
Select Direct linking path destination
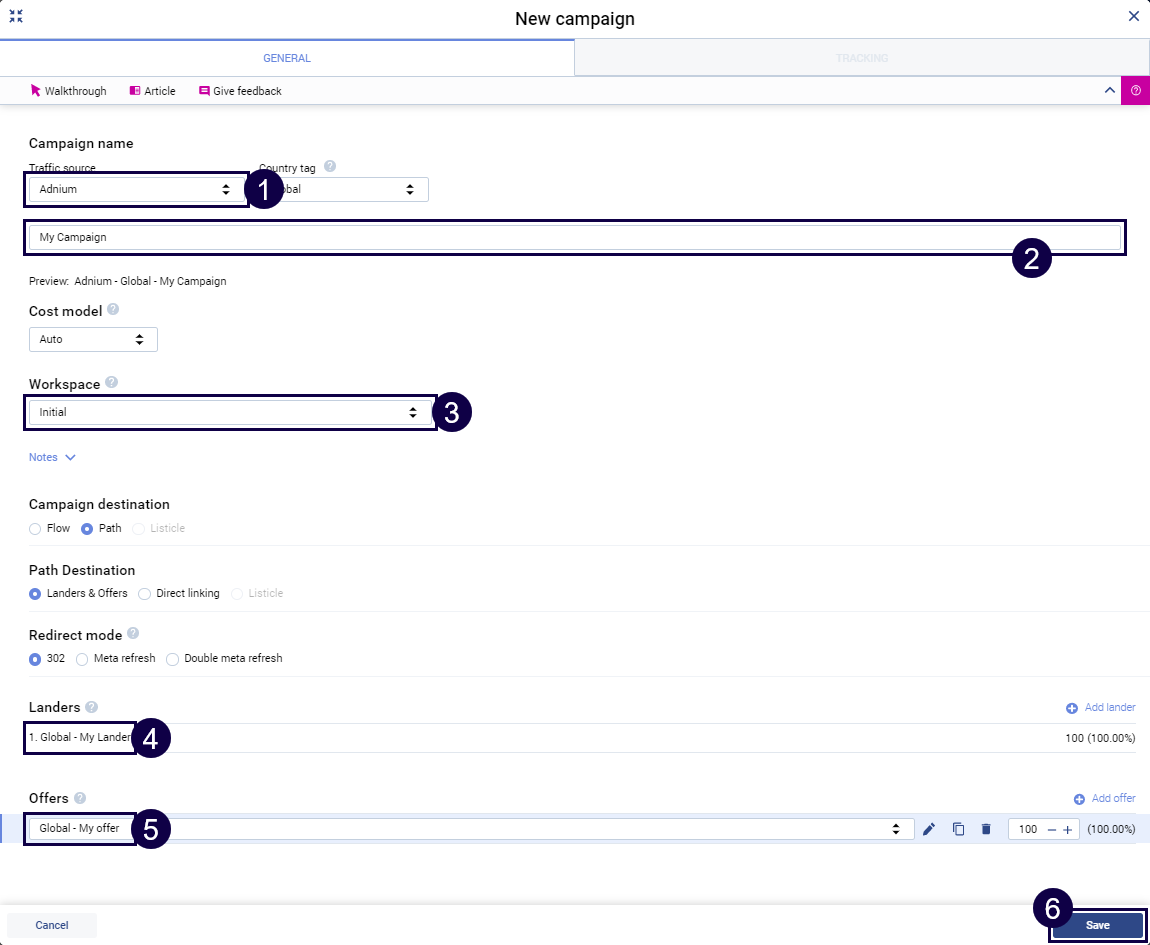pos(145,593)
